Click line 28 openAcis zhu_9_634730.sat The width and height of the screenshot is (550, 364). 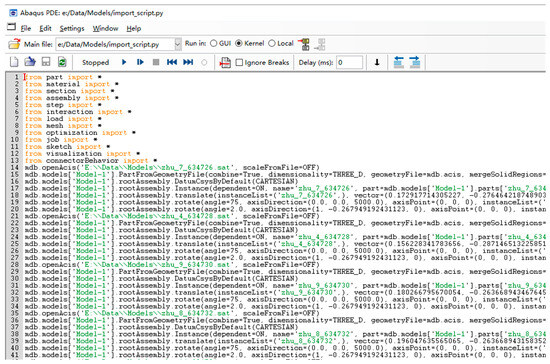tap(172, 265)
